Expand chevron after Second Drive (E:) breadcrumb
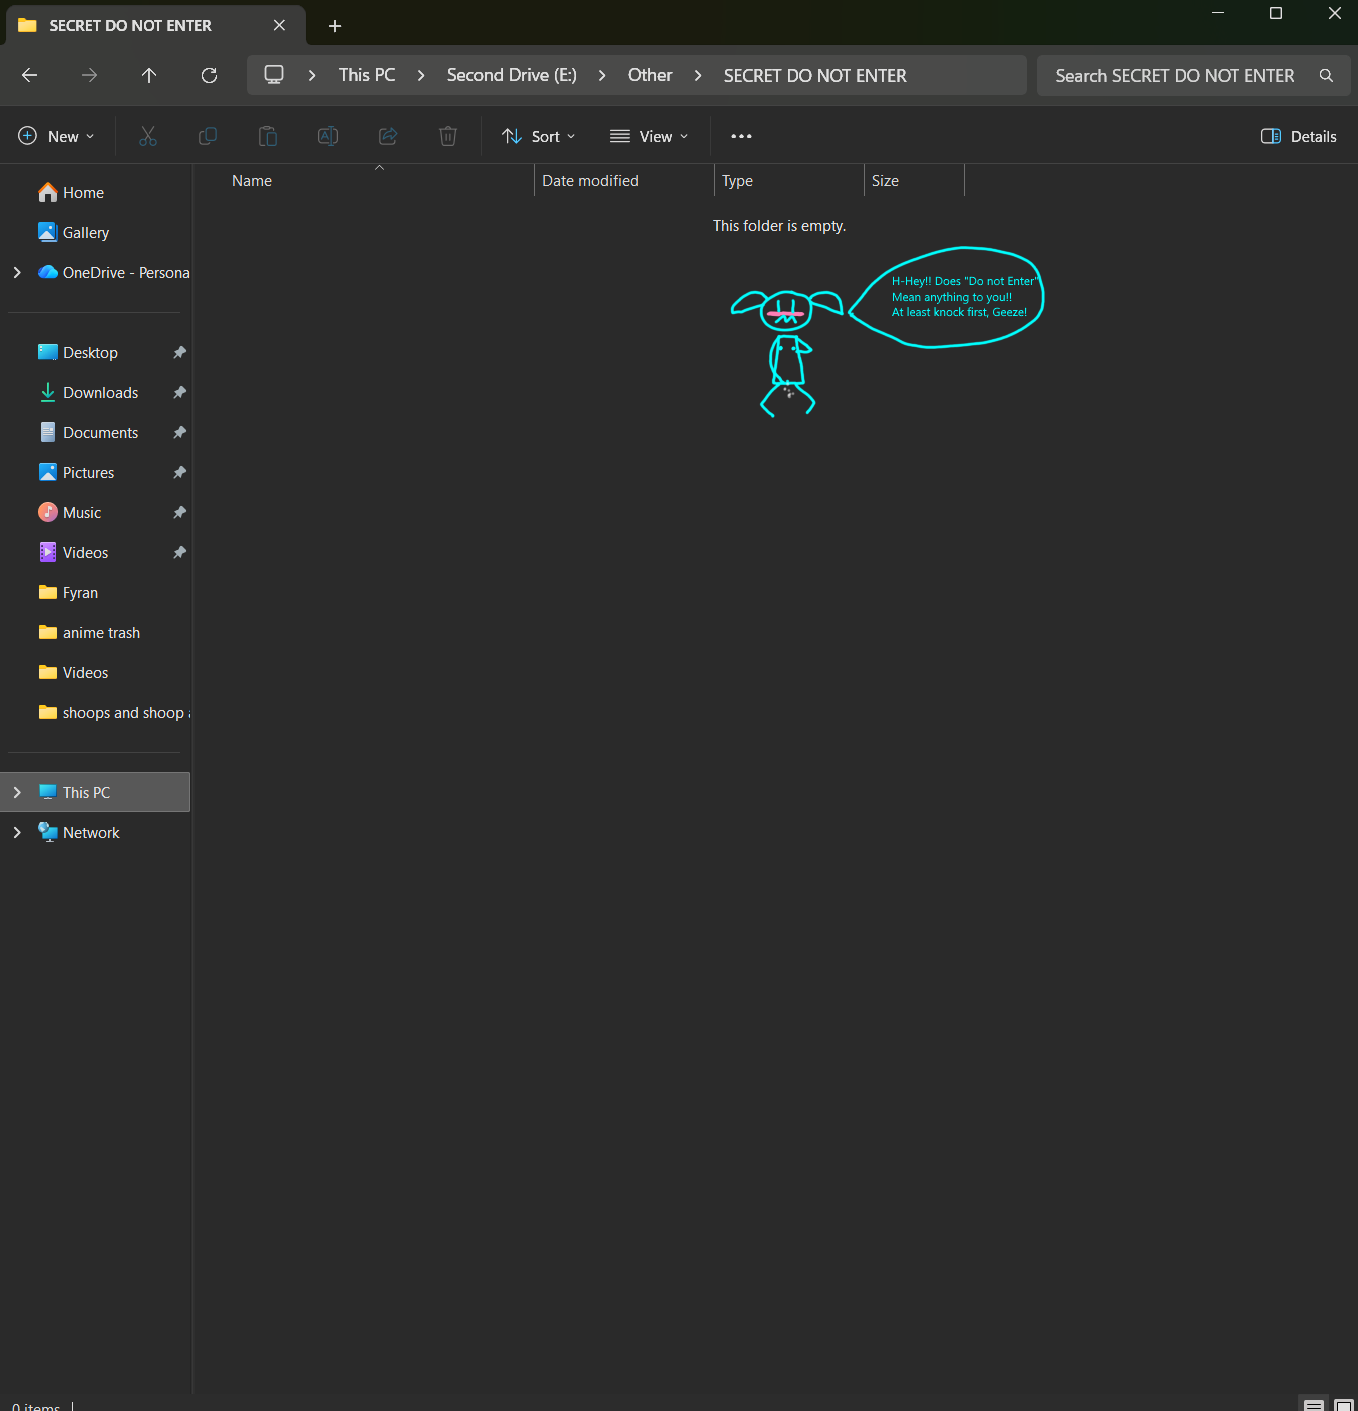The height and width of the screenshot is (1411, 1358). [x=602, y=76]
